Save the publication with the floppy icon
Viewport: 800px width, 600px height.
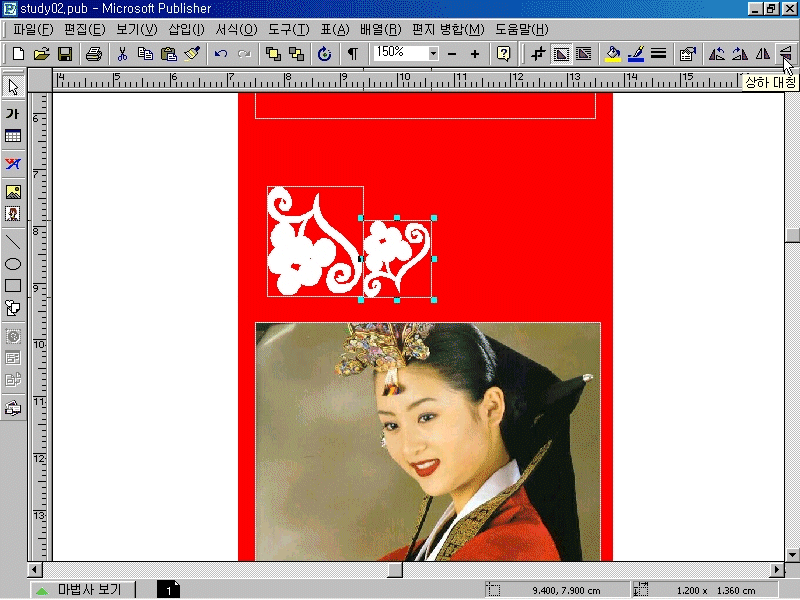(65, 54)
